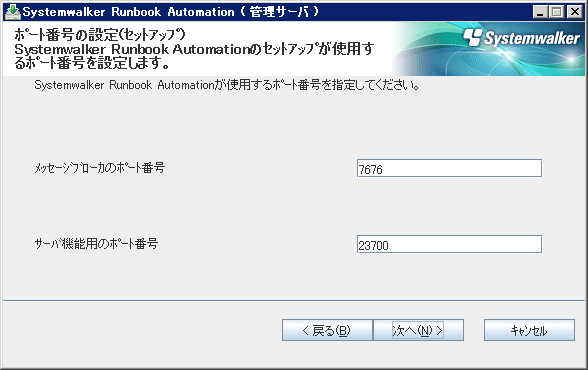
Task: Click the window title text Systemwalker Runbook Automation
Action: (128, 12)
